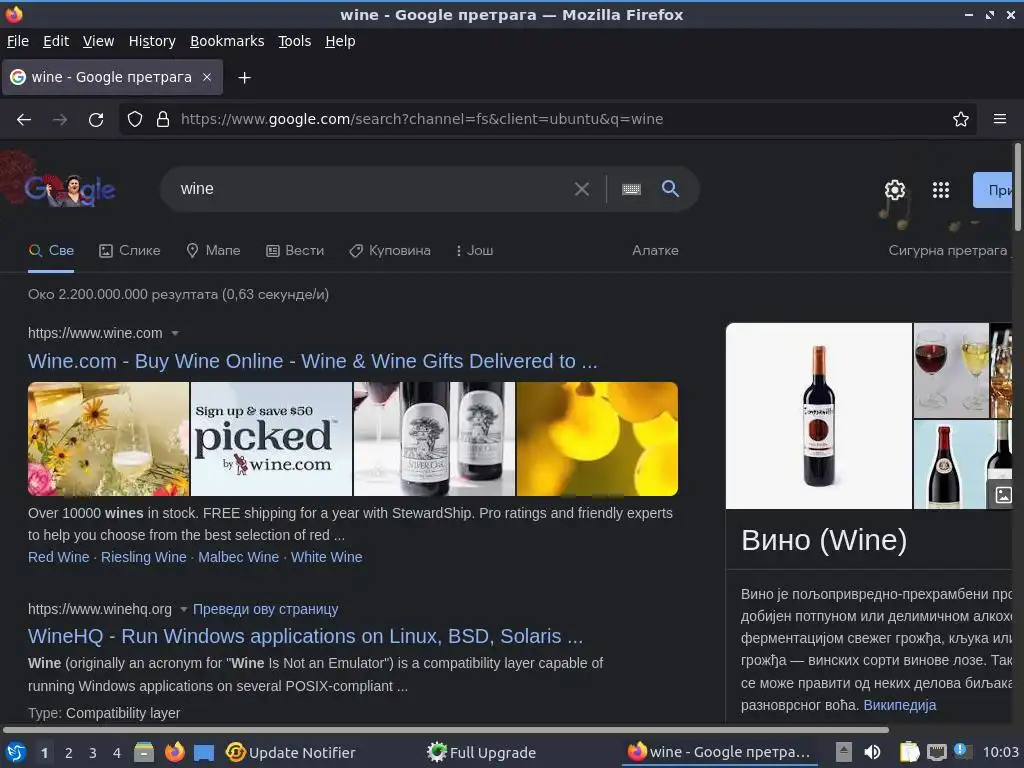The width and height of the screenshot is (1024, 768).
Task: Open the Bookmarks menu
Action: point(227,41)
